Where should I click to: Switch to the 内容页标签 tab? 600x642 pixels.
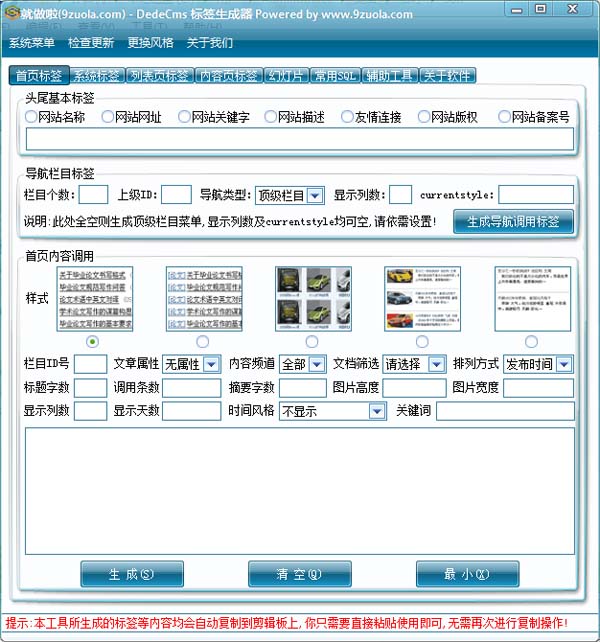[229, 76]
